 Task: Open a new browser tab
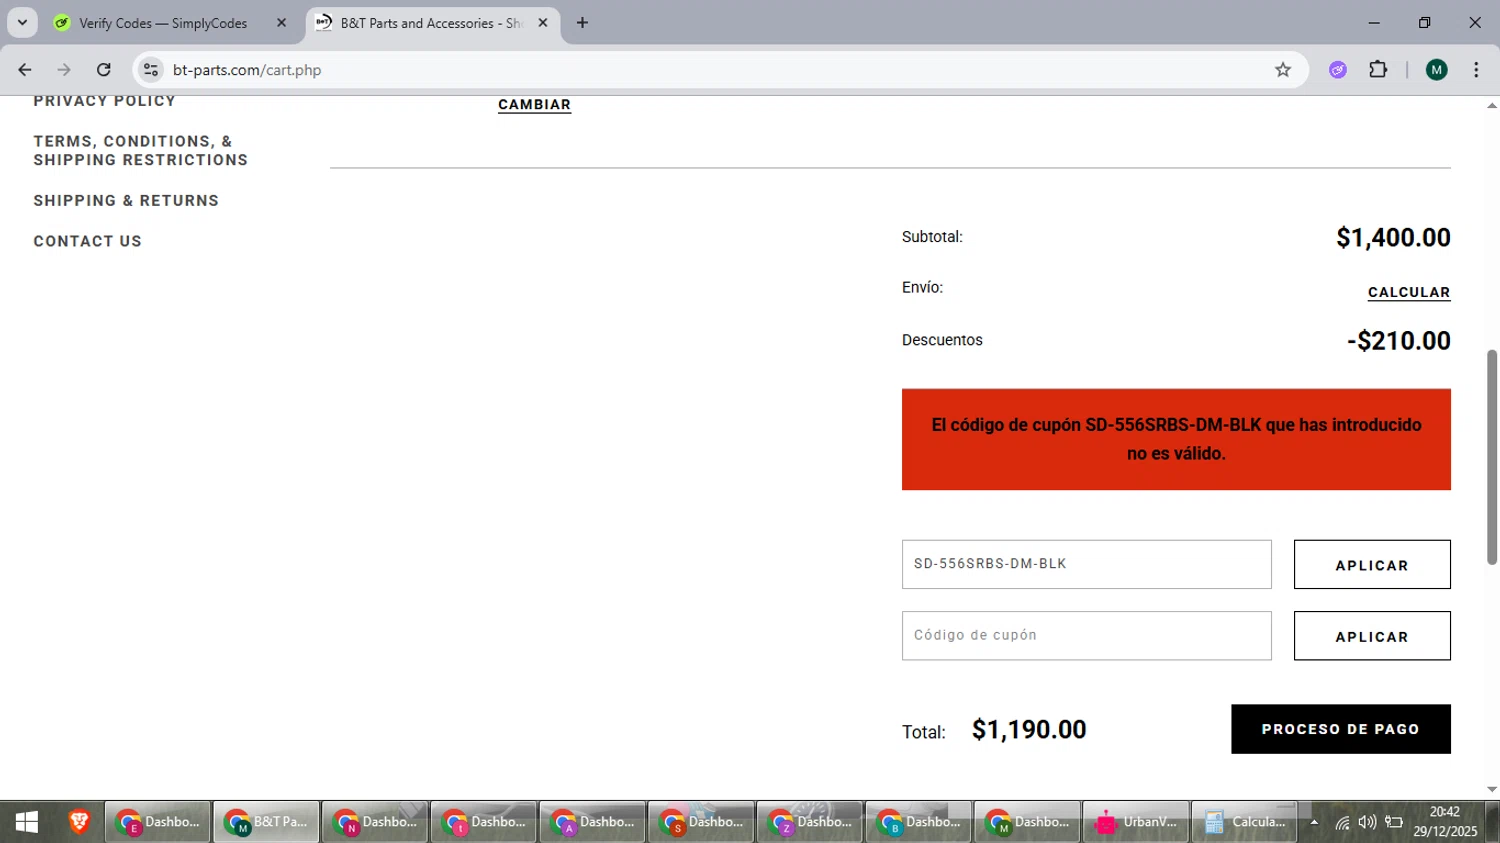tap(582, 23)
